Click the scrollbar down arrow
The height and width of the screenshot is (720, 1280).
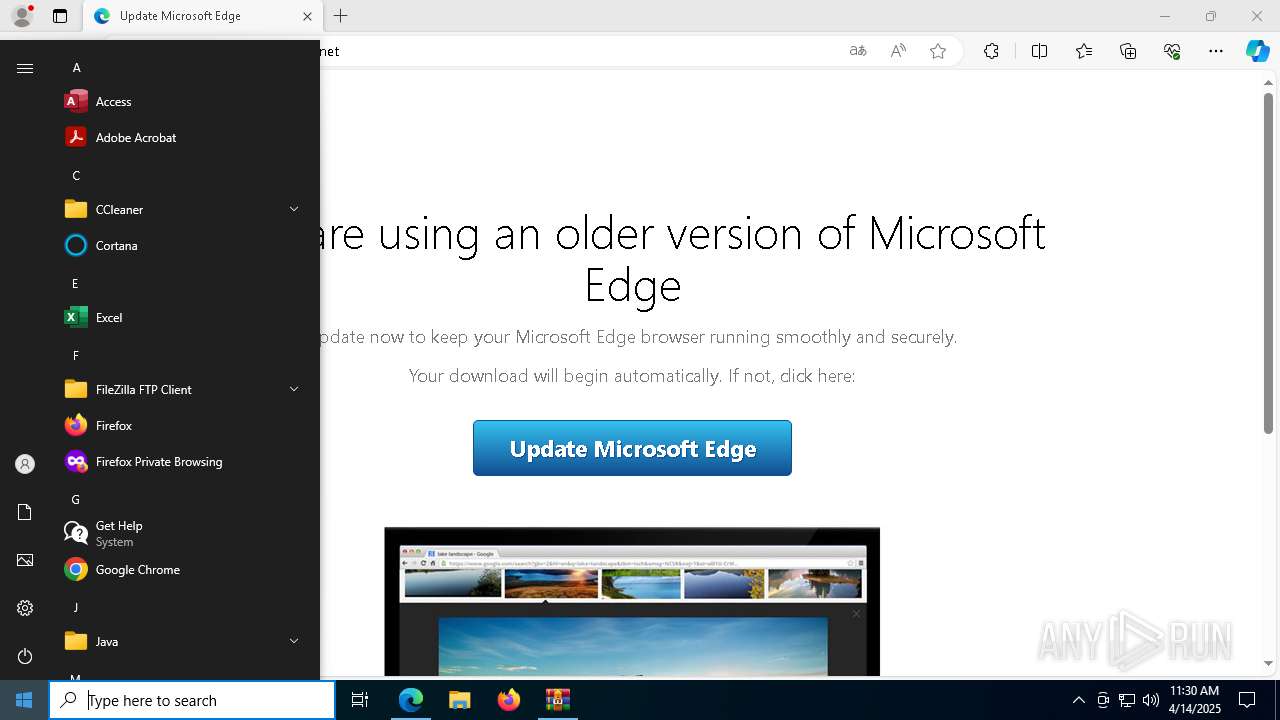click(1268, 663)
